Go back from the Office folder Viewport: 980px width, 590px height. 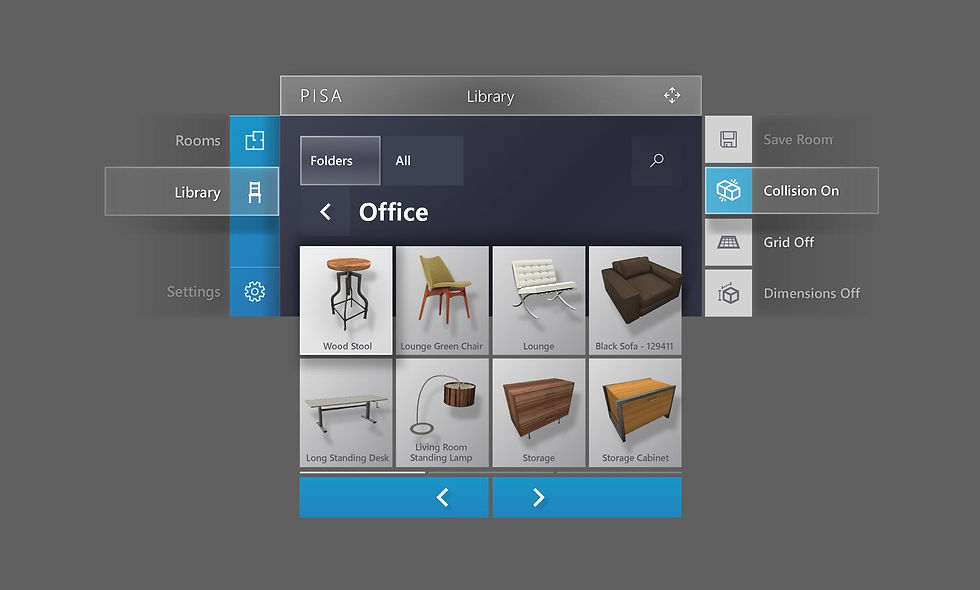pyautogui.click(x=325, y=212)
